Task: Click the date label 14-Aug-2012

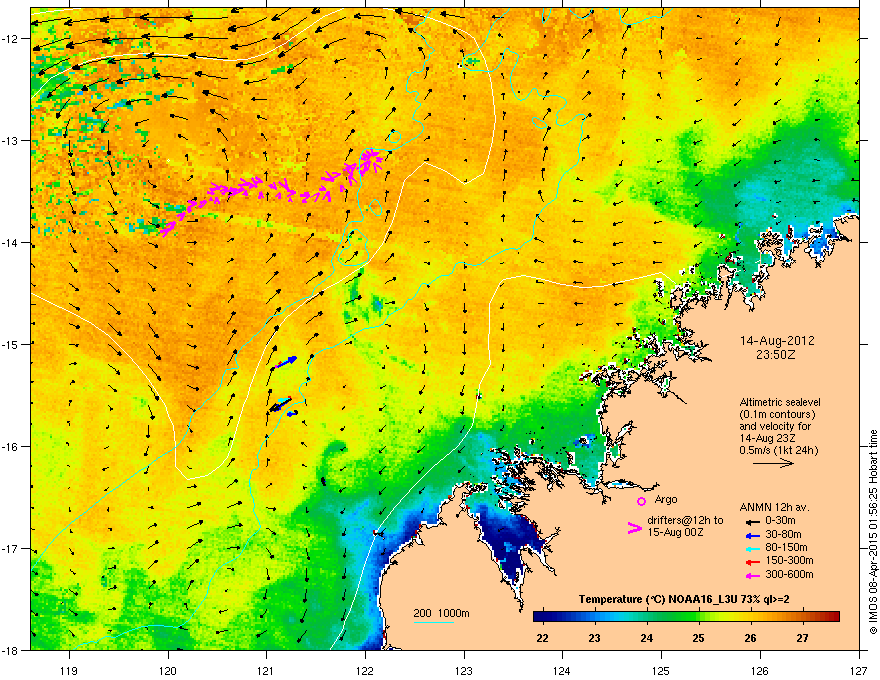Action: pyautogui.click(x=777, y=341)
